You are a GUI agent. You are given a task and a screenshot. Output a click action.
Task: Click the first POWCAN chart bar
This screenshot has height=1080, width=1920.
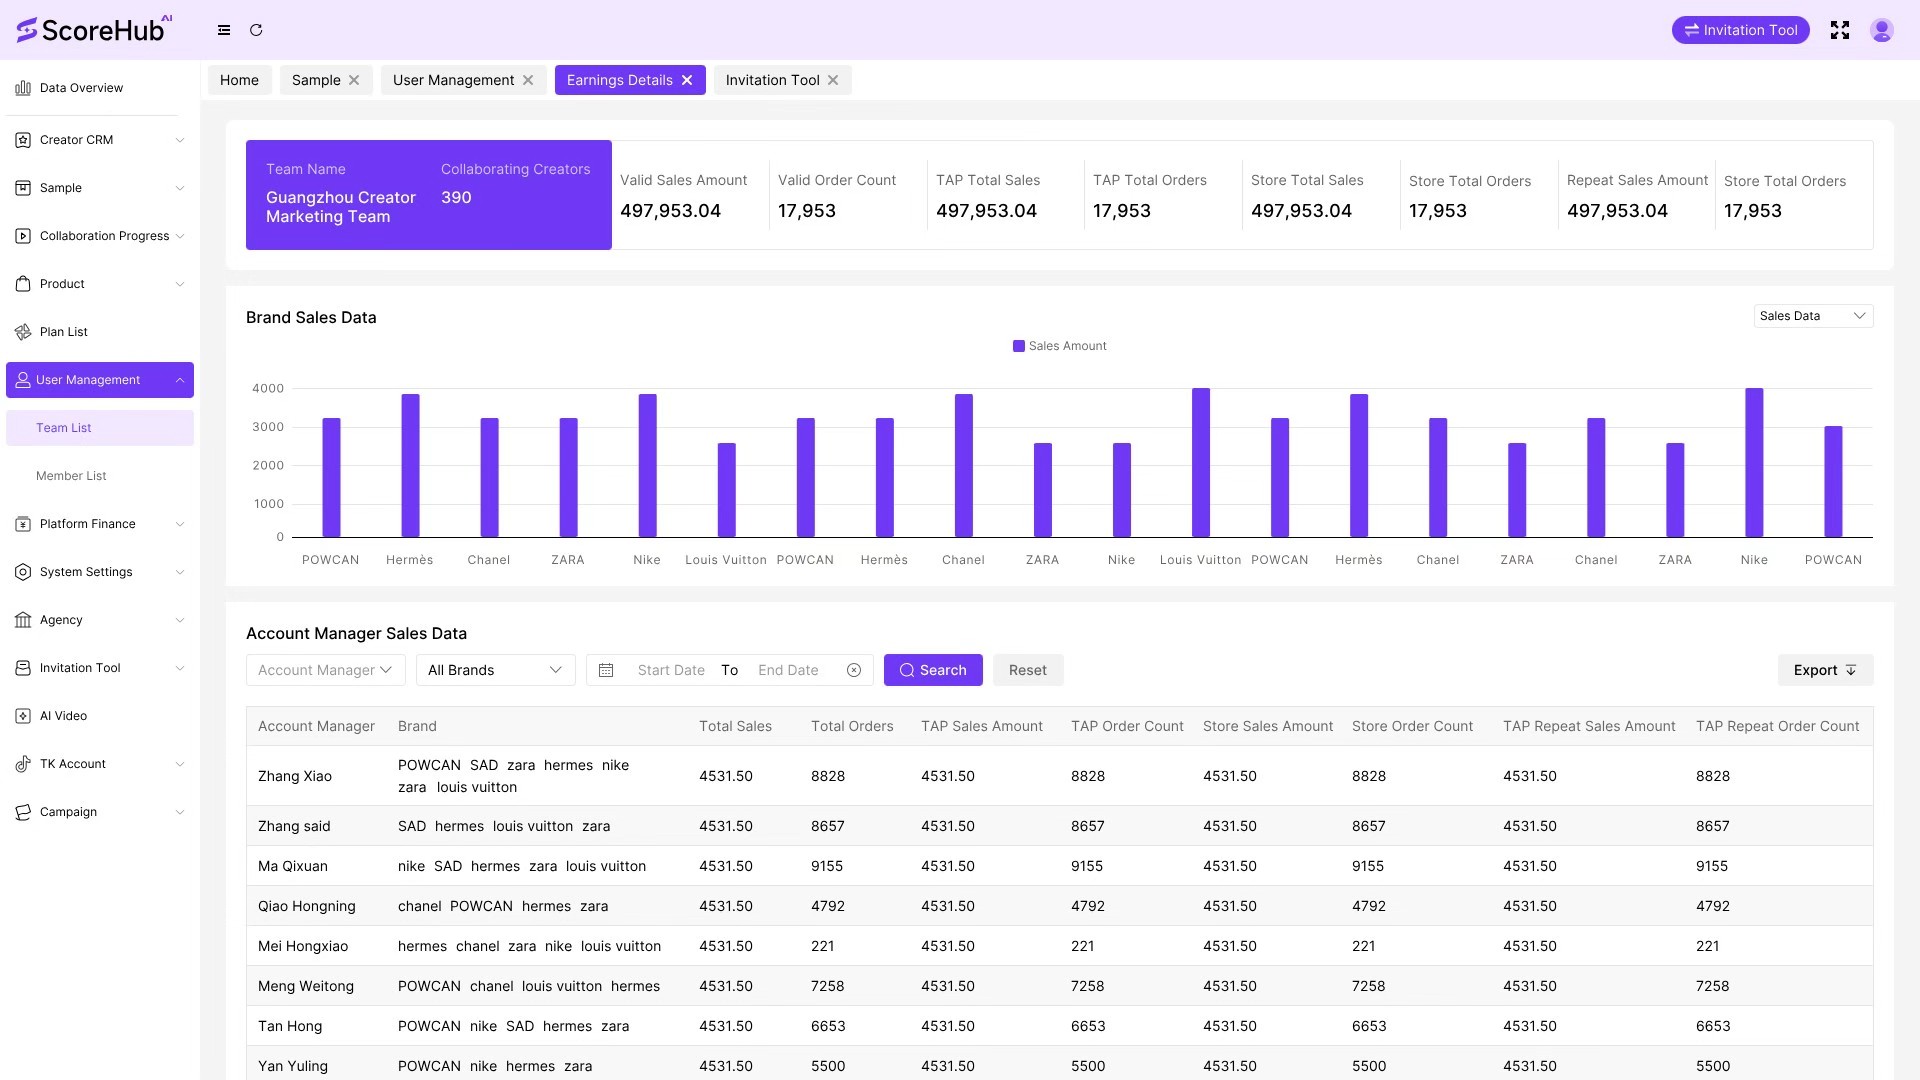tap(331, 478)
